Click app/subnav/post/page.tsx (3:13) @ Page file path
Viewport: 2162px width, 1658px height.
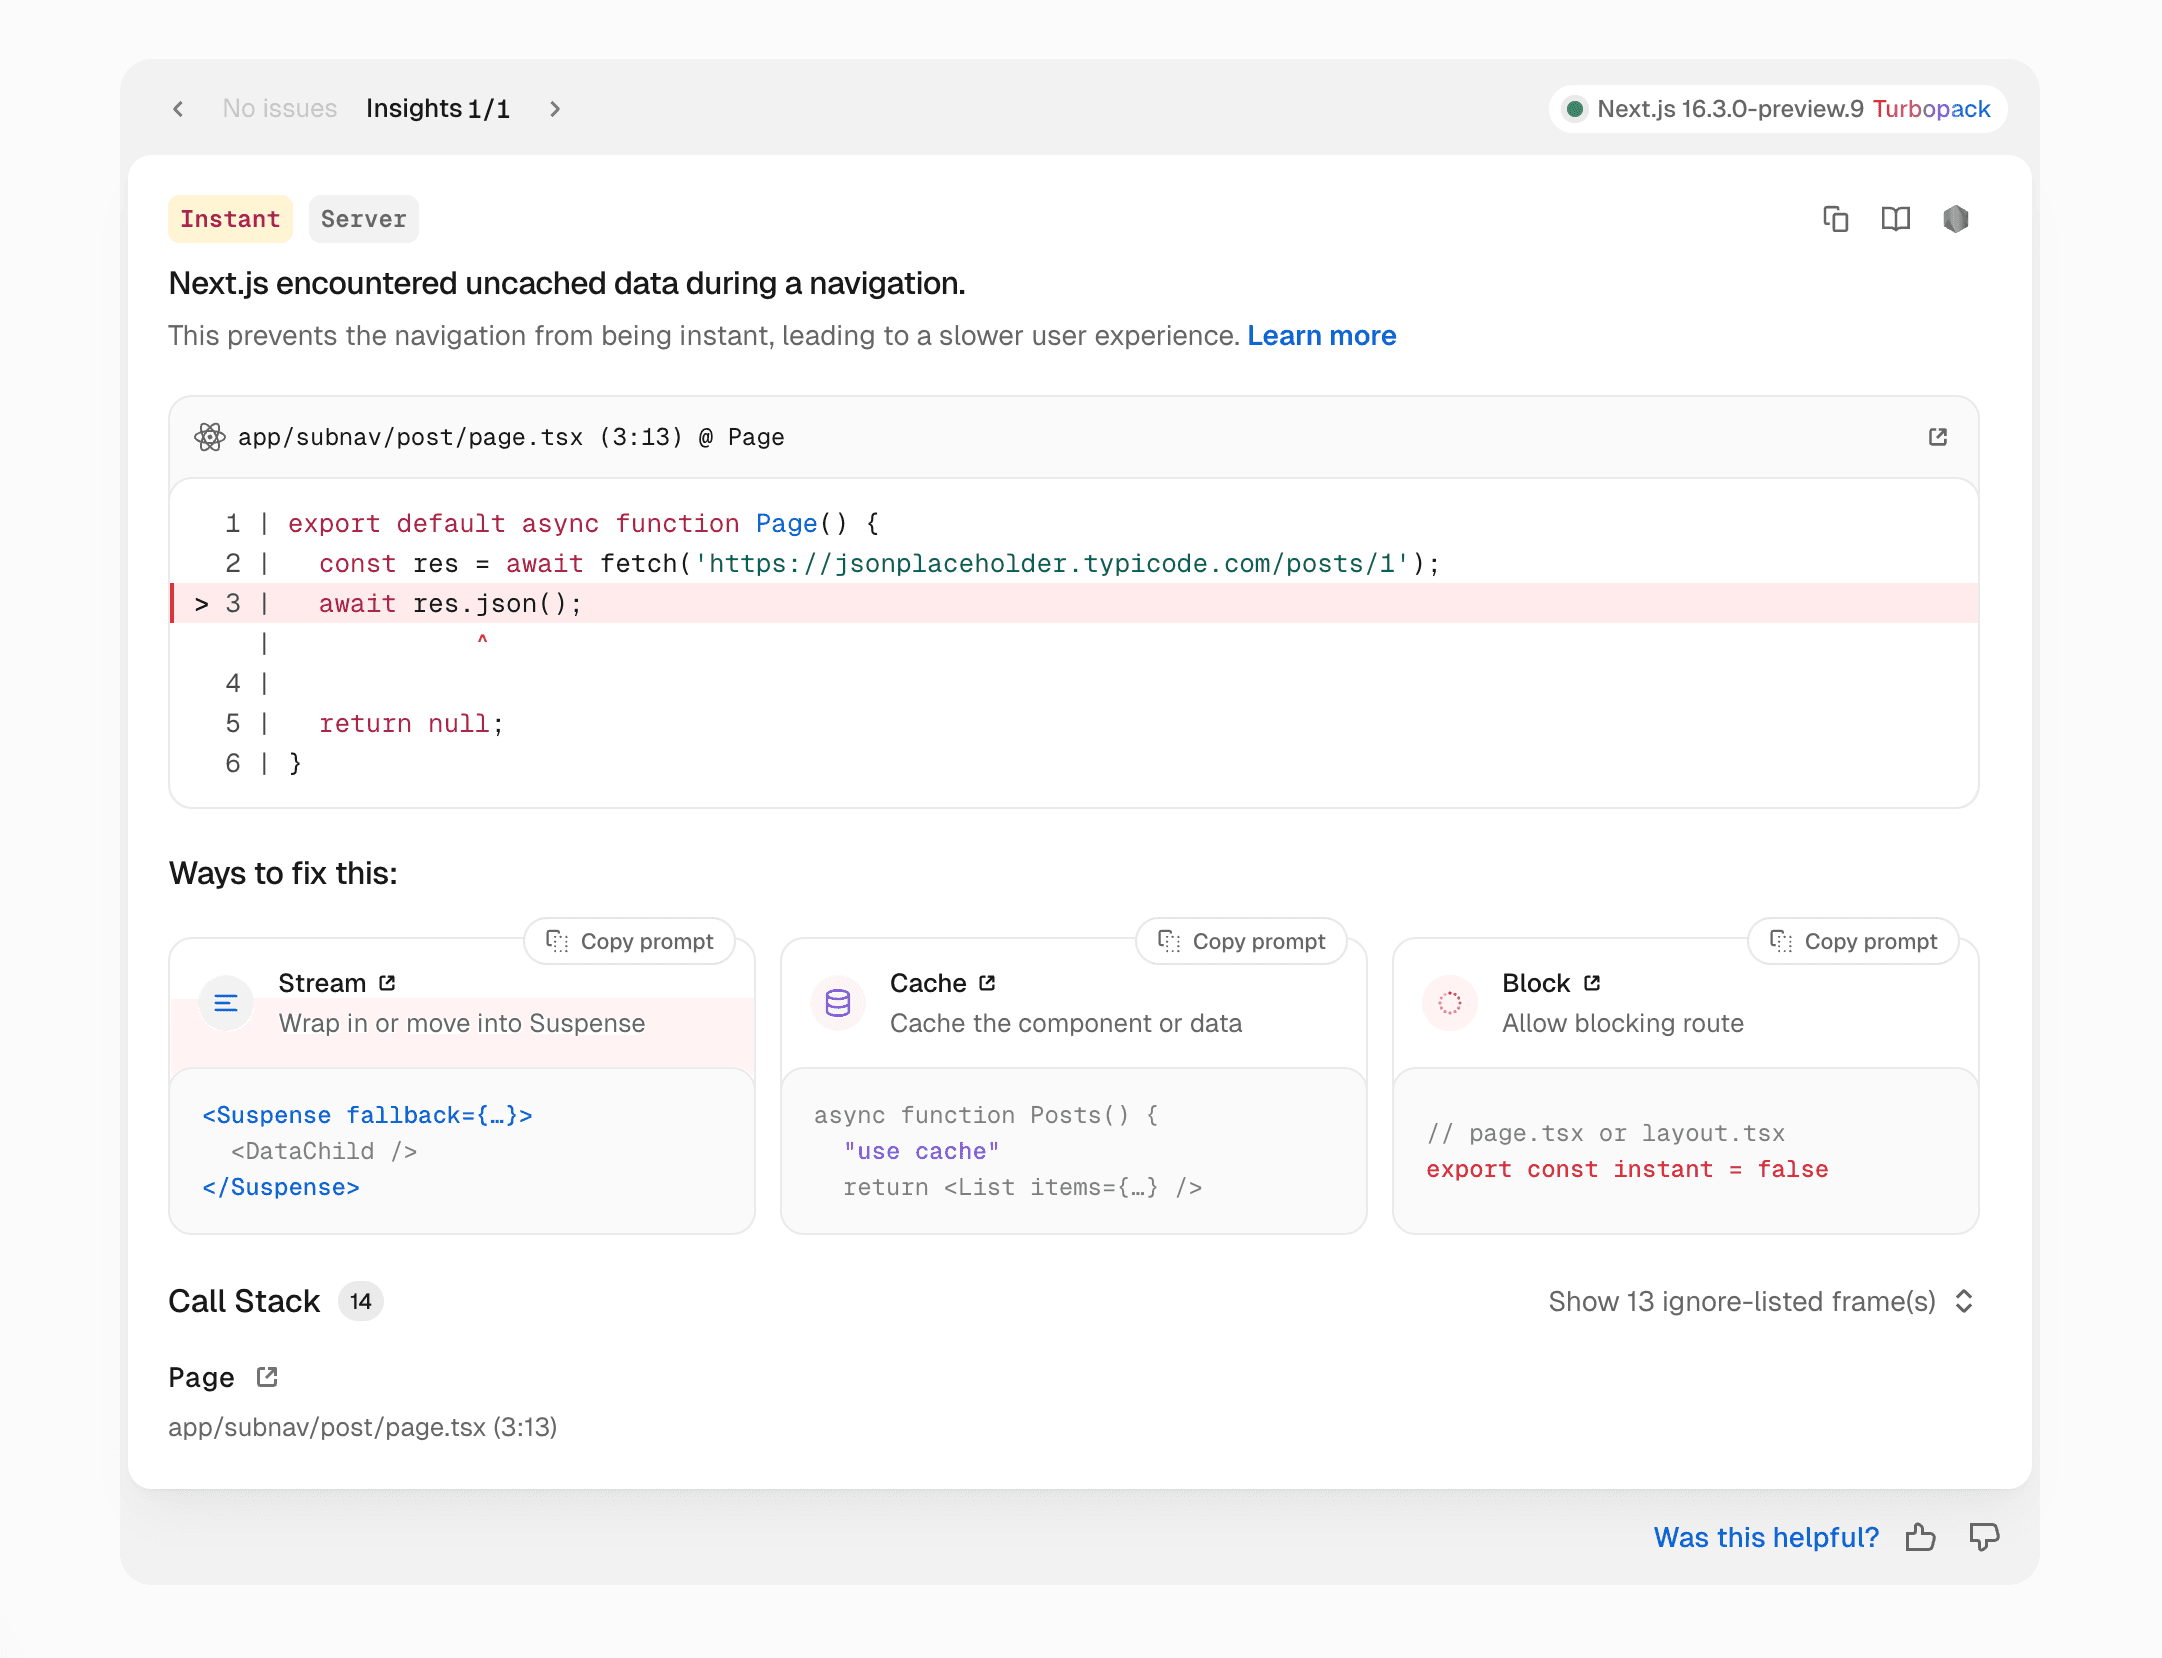(x=511, y=437)
